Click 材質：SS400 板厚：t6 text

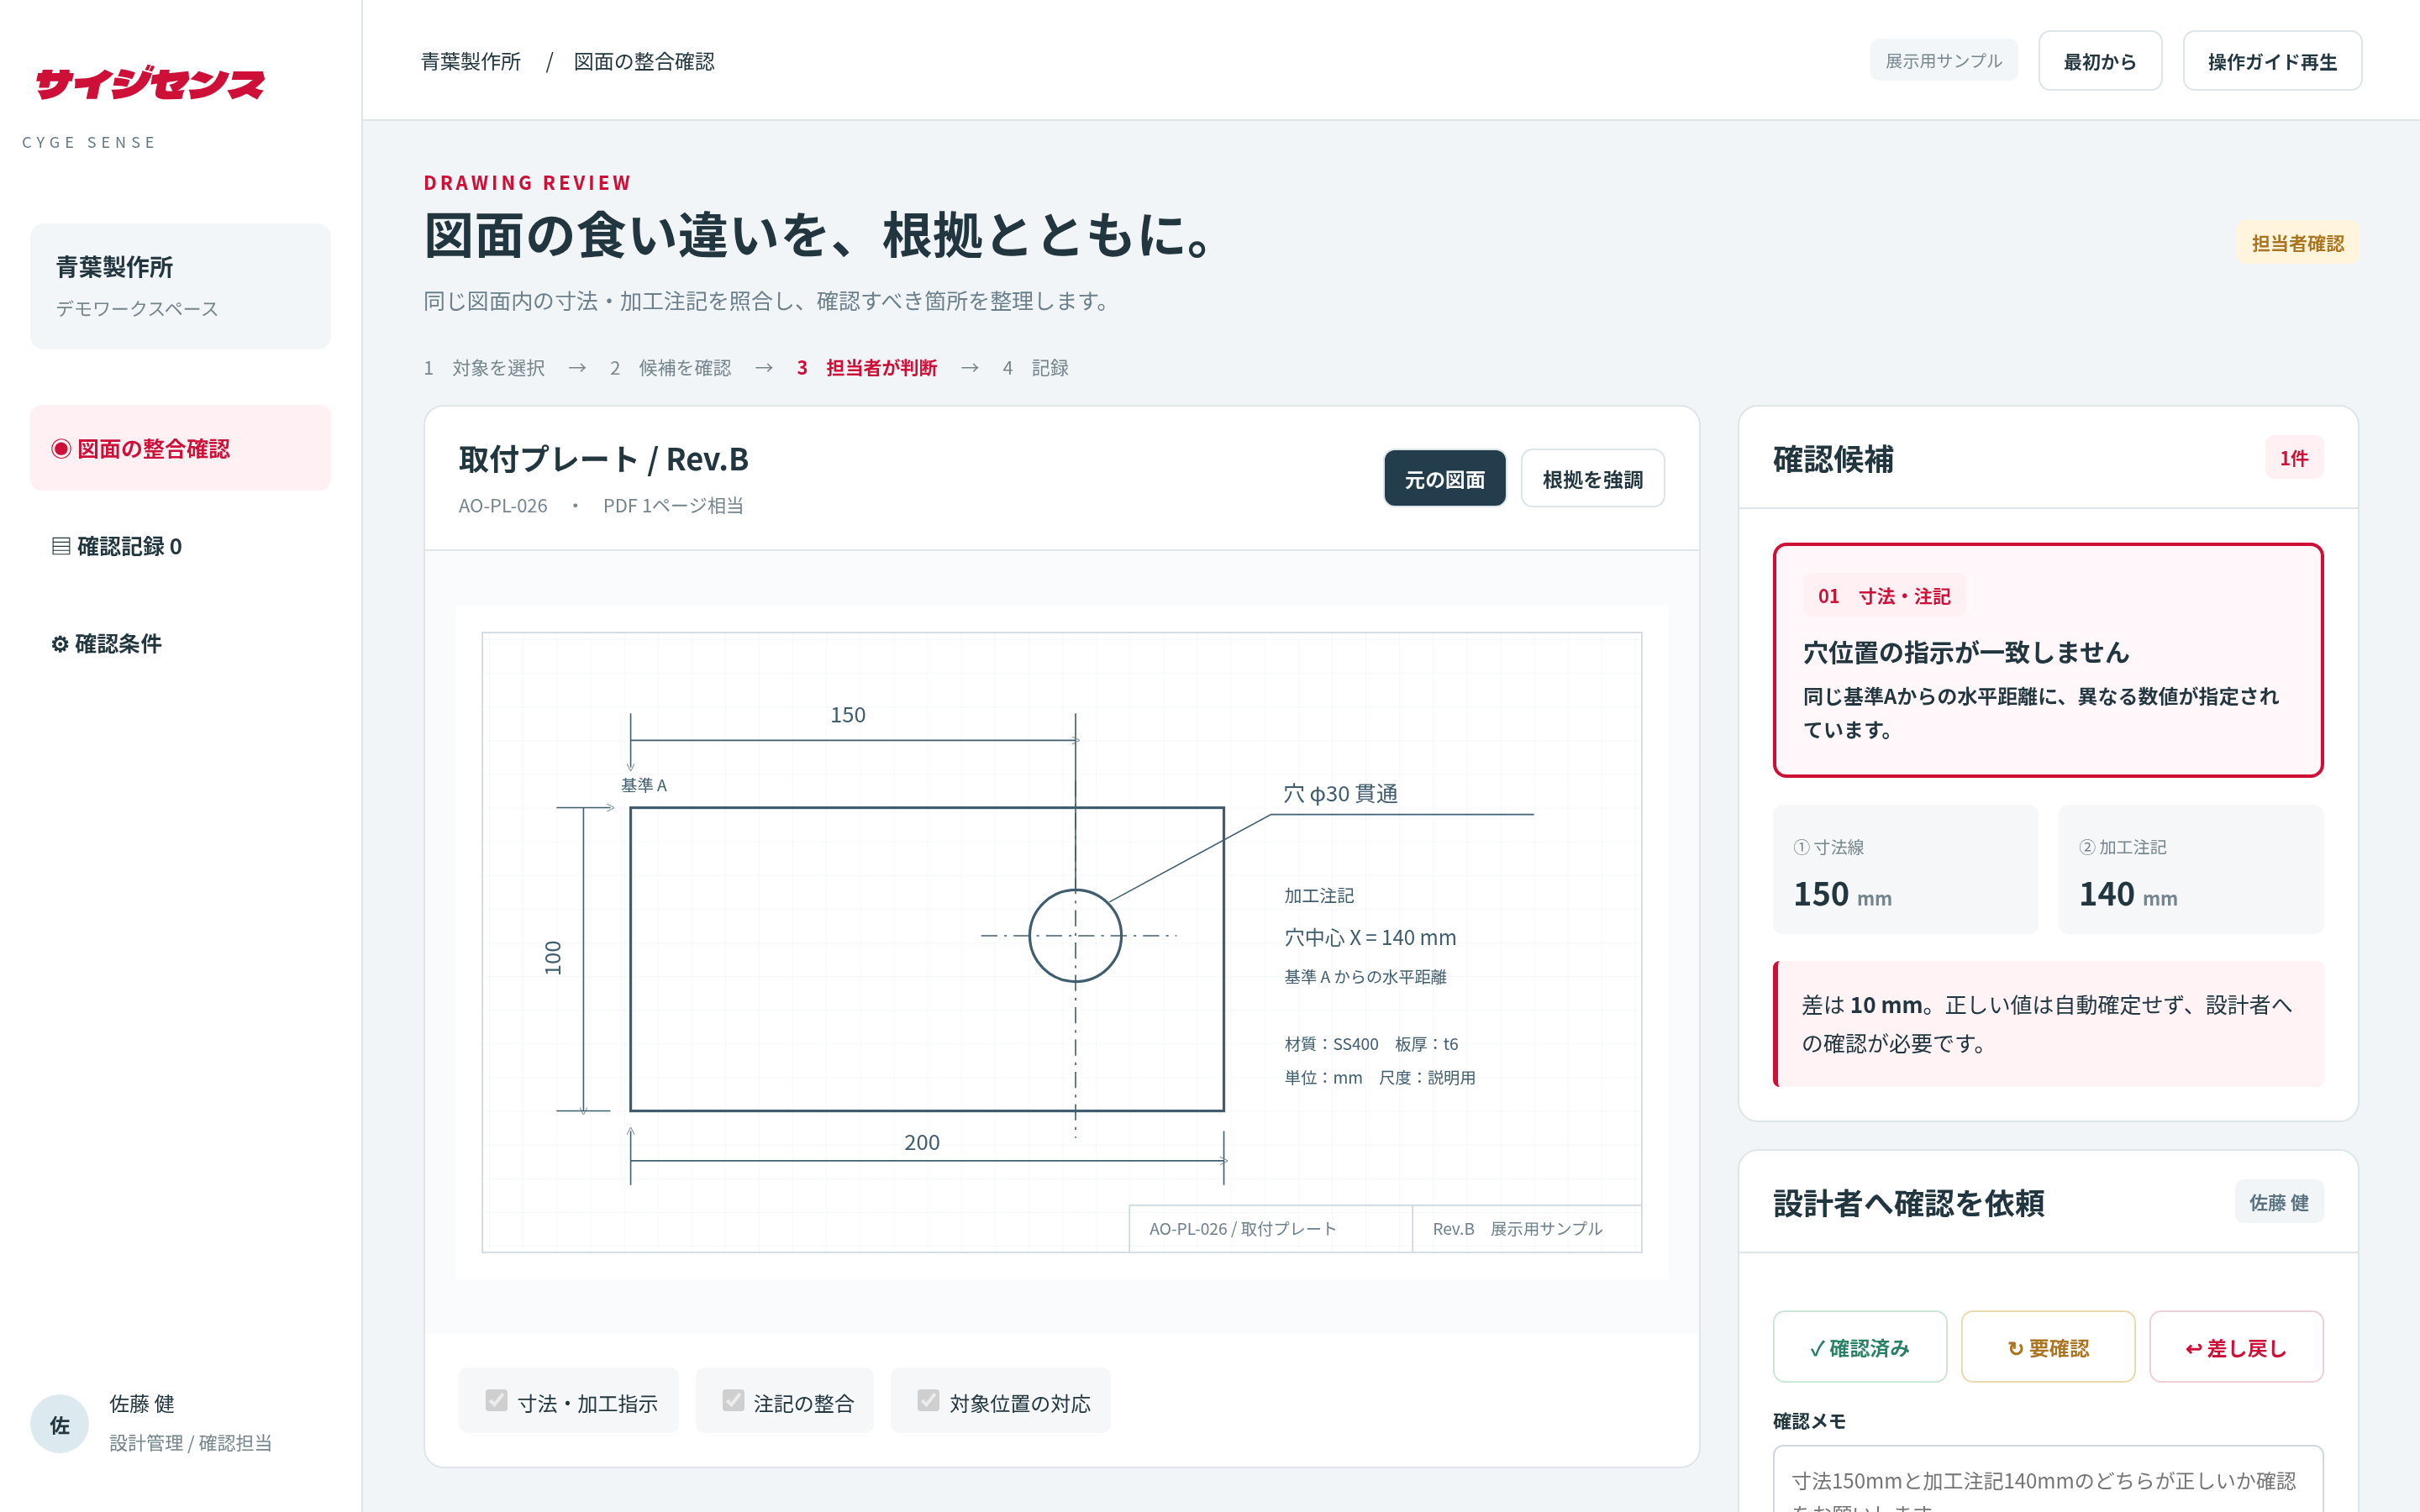coord(1371,1044)
